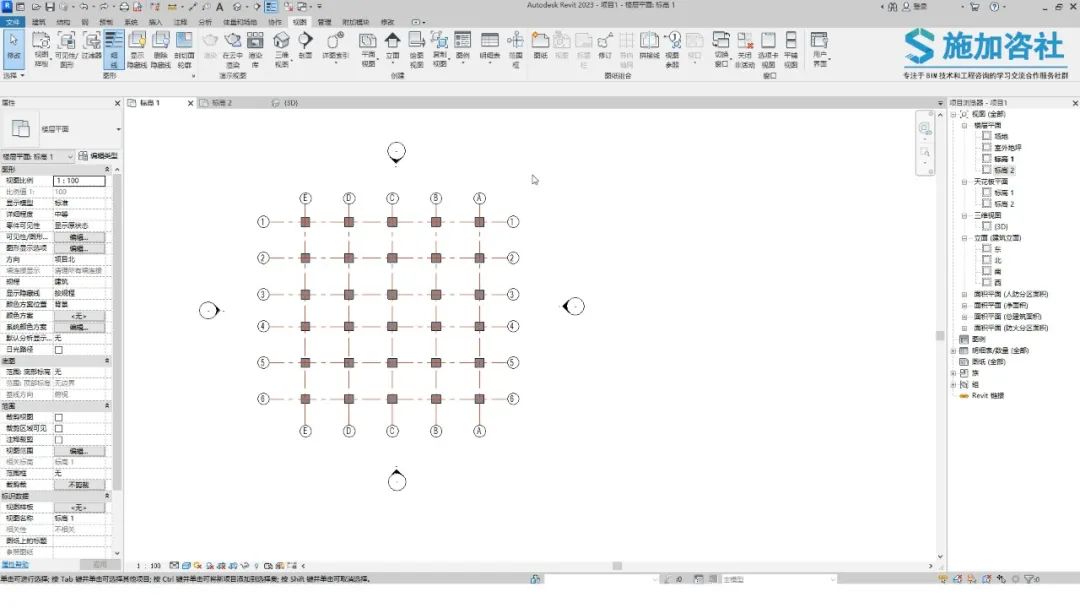
Task: Open the help question-mark icon in title bar
Action: point(995,7)
